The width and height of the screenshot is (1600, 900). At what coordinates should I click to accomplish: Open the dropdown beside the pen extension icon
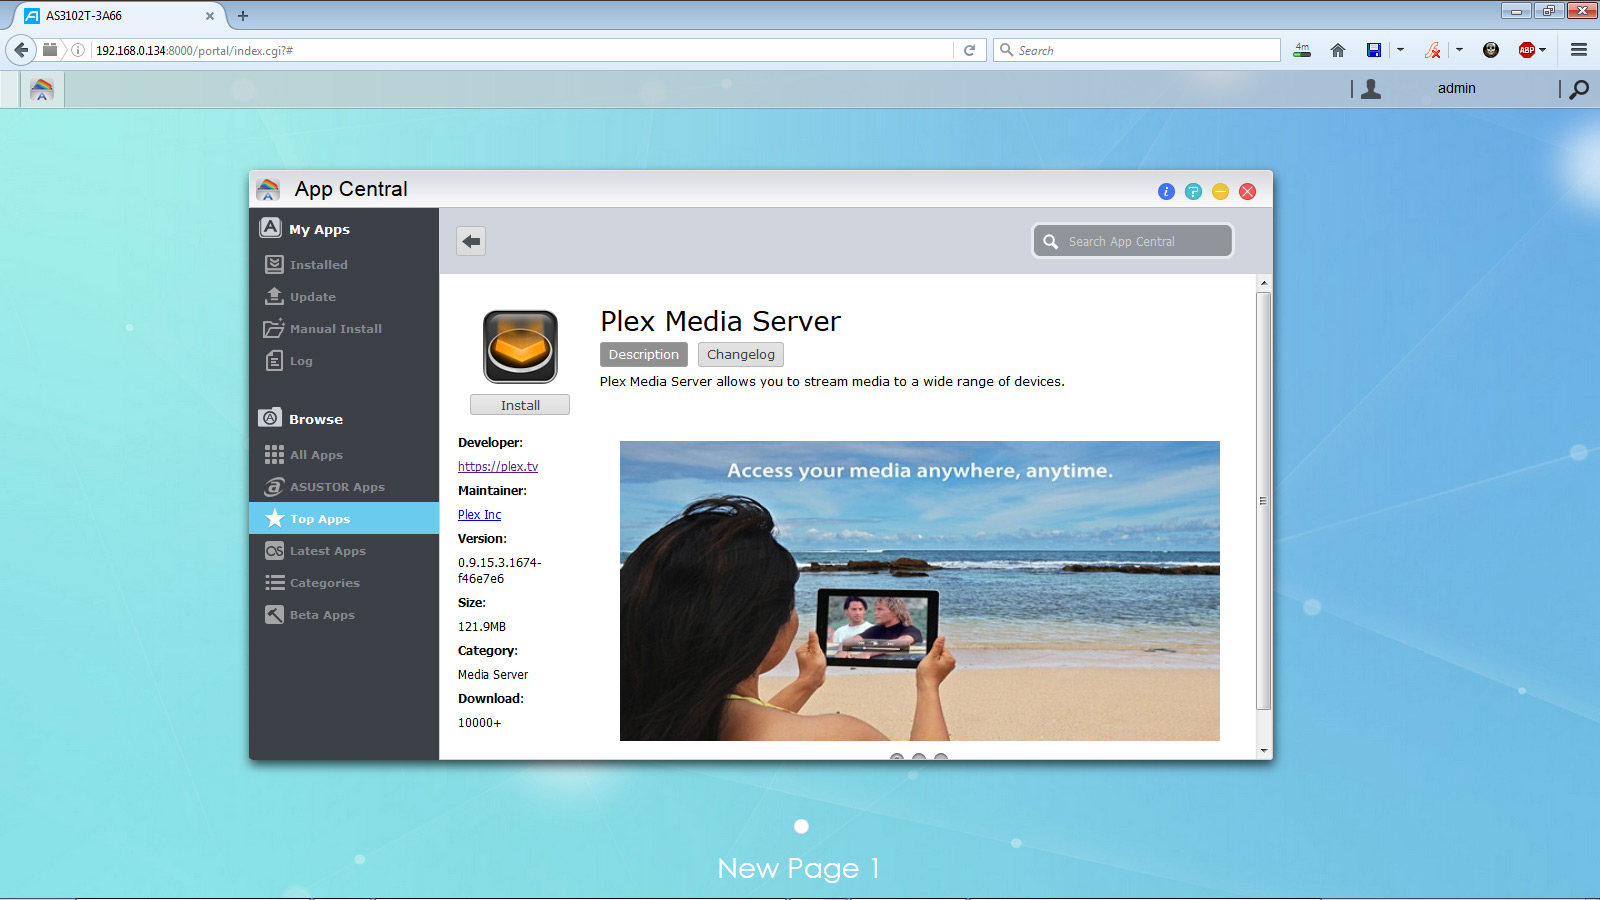[x=1459, y=50]
